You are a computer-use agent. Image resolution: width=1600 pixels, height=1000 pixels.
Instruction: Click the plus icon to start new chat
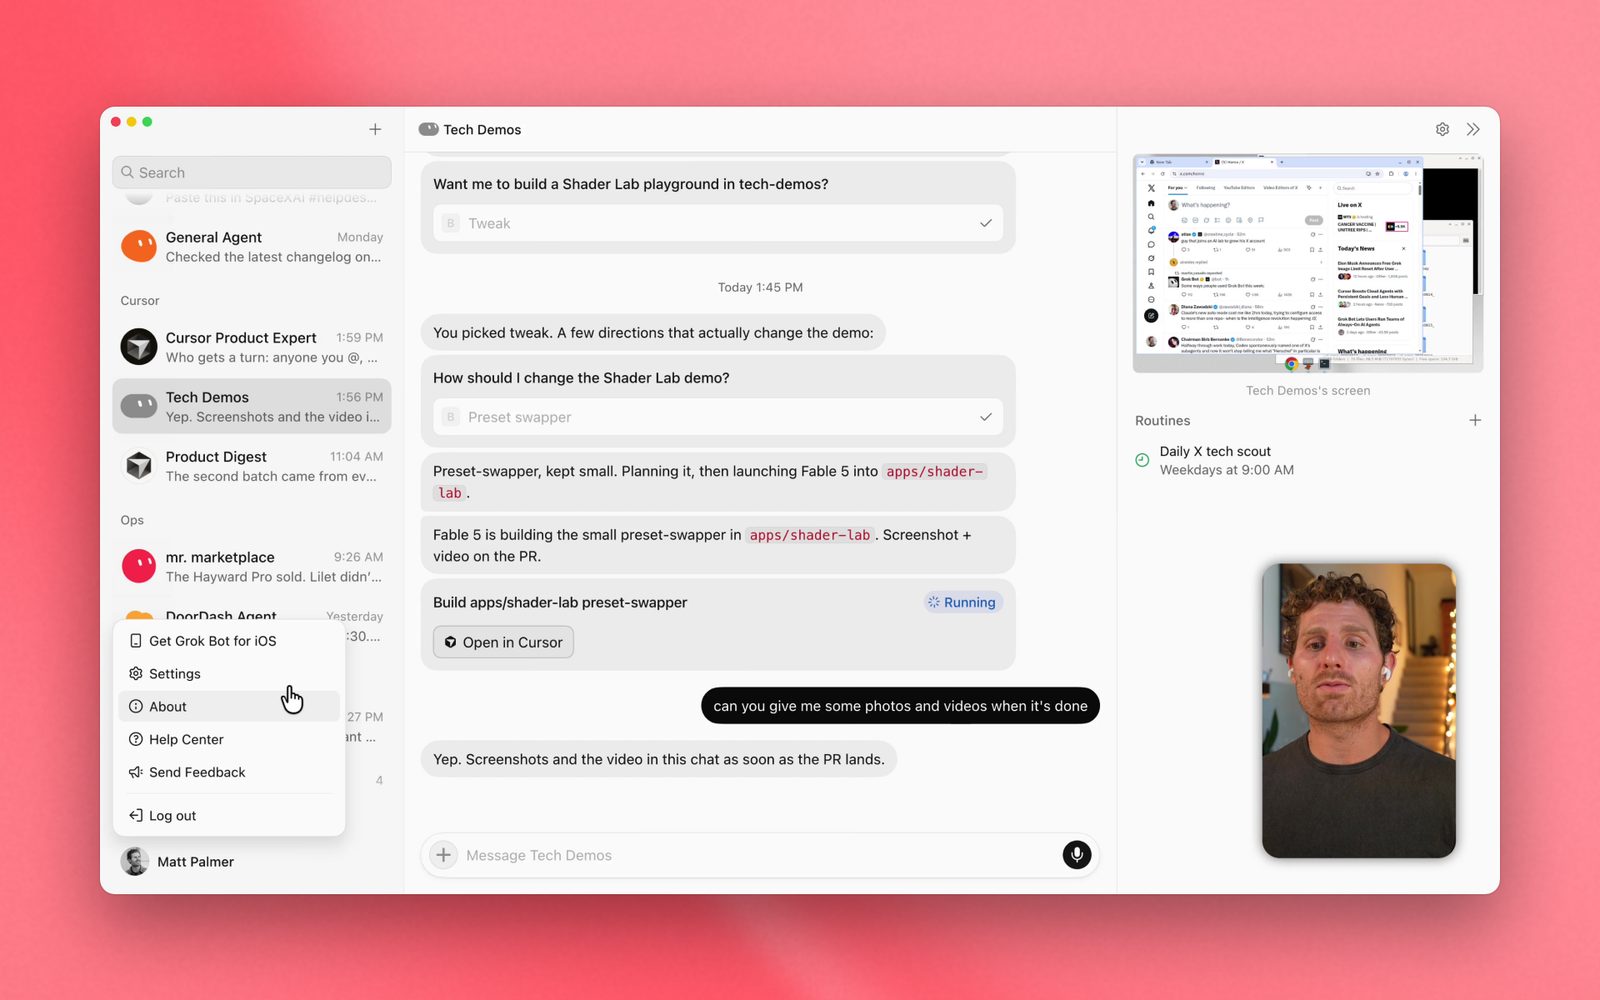coord(375,129)
